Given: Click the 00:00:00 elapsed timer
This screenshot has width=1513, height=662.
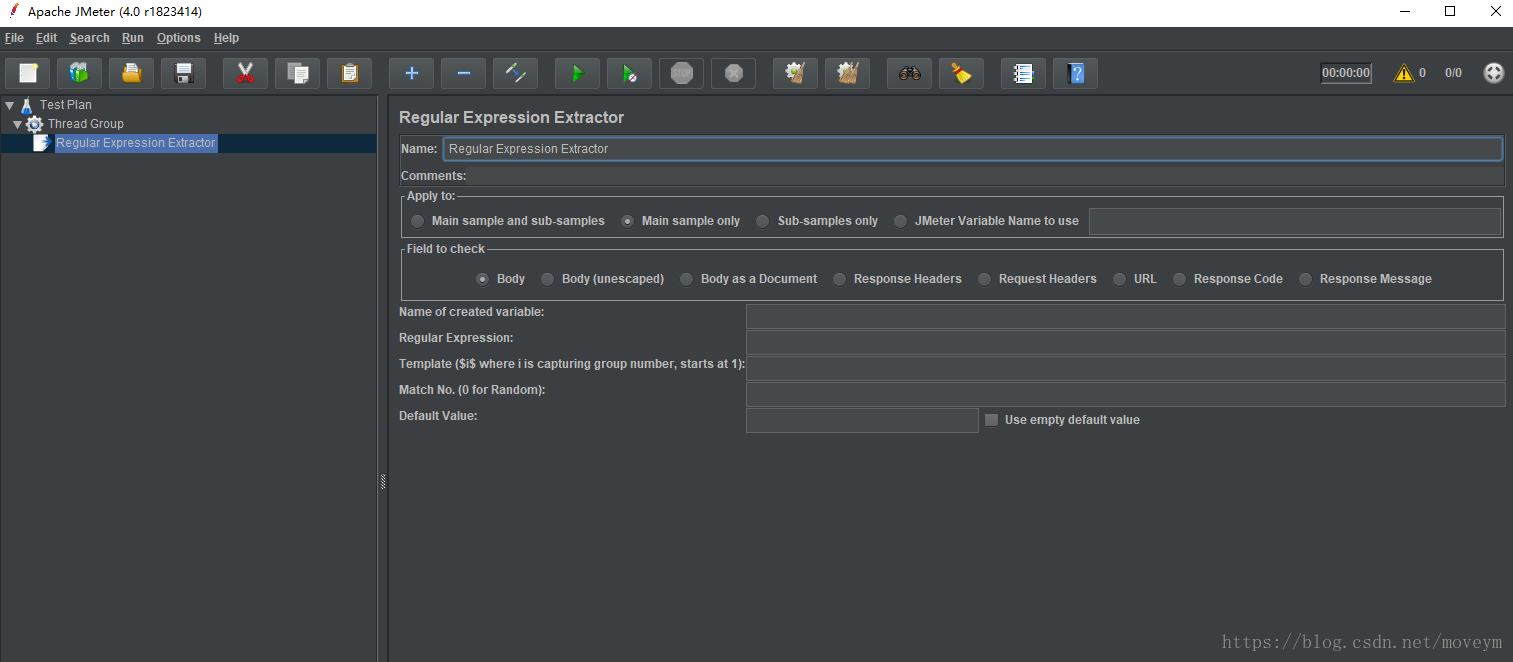Looking at the screenshot, I should pyautogui.click(x=1346, y=73).
